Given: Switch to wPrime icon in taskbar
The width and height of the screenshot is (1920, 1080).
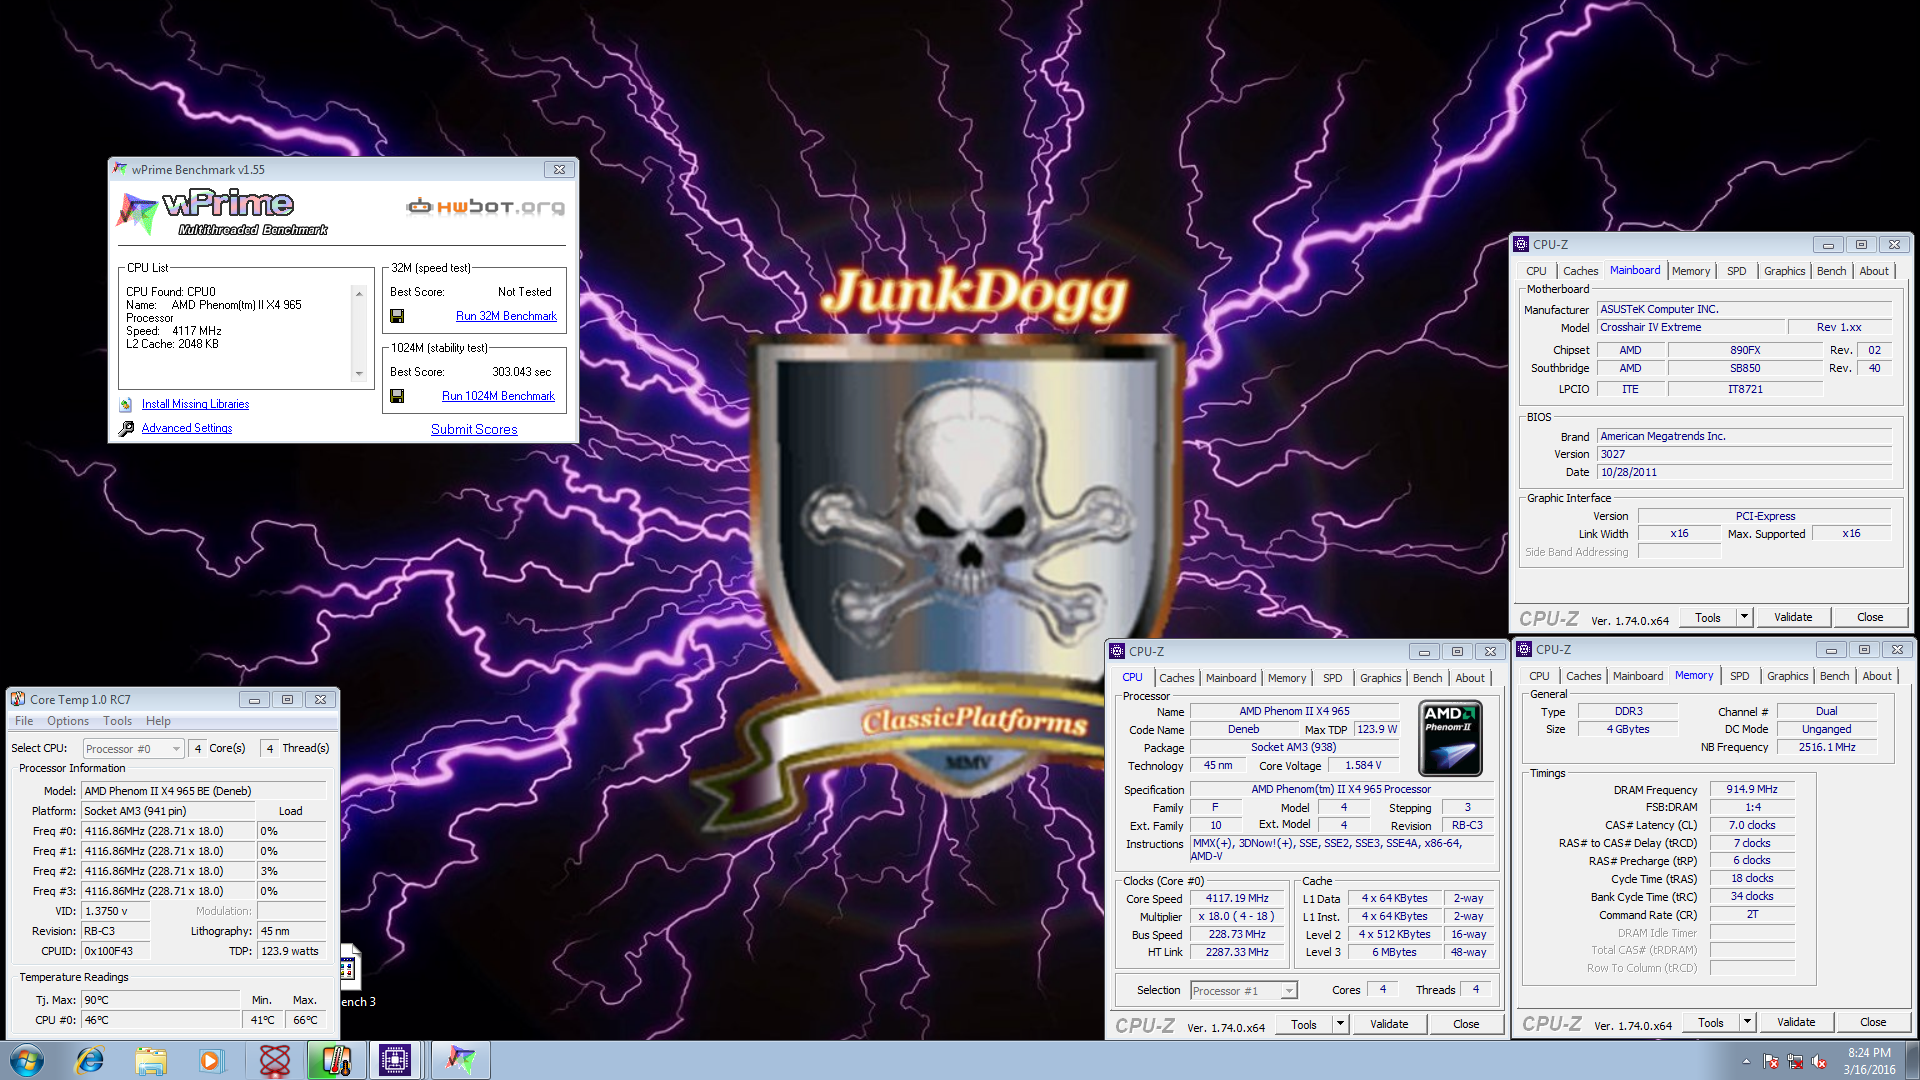Looking at the screenshot, I should 461,1060.
